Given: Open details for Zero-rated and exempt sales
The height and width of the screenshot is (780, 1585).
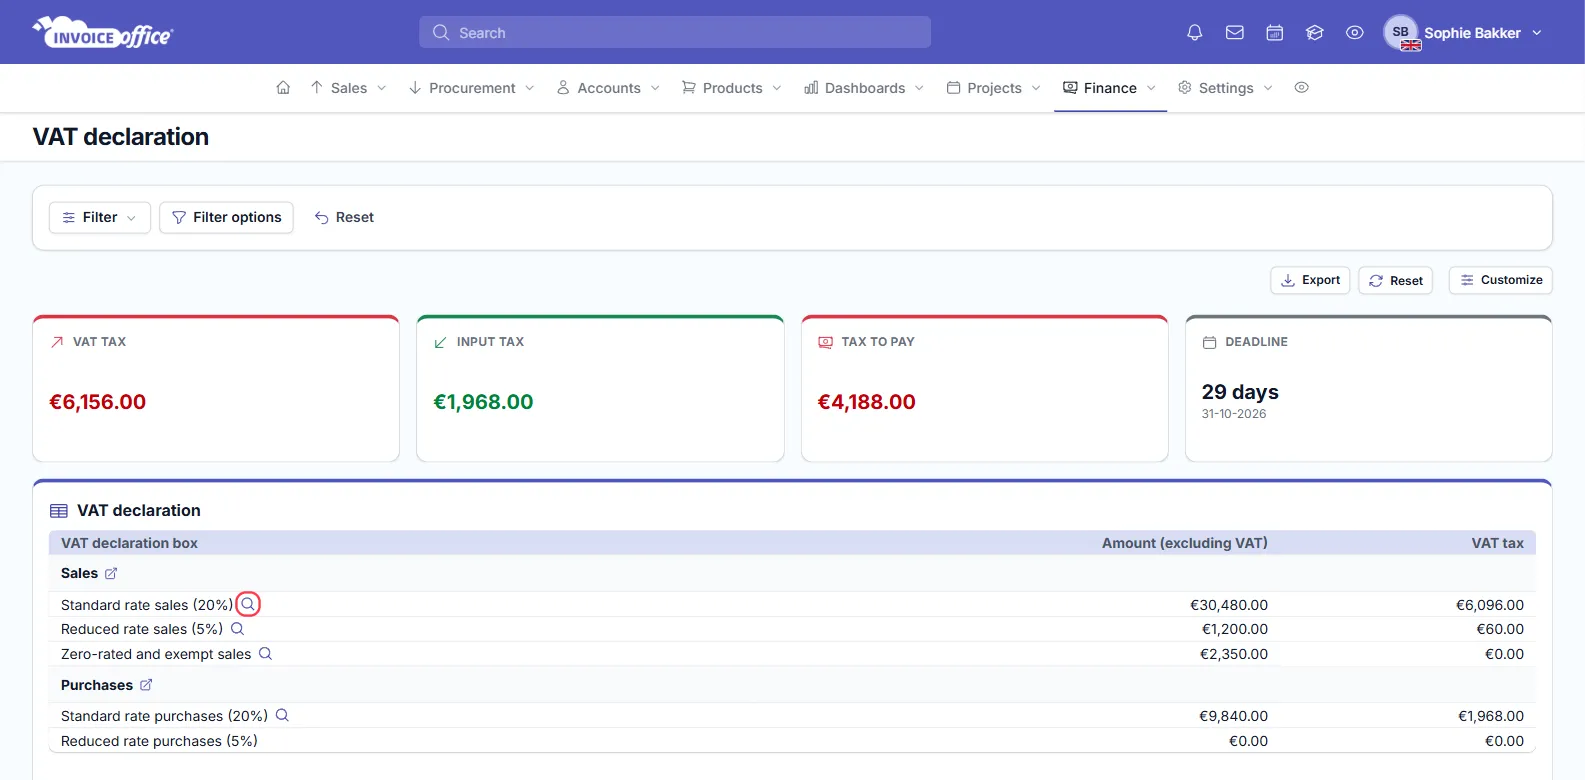Looking at the screenshot, I should (x=265, y=654).
